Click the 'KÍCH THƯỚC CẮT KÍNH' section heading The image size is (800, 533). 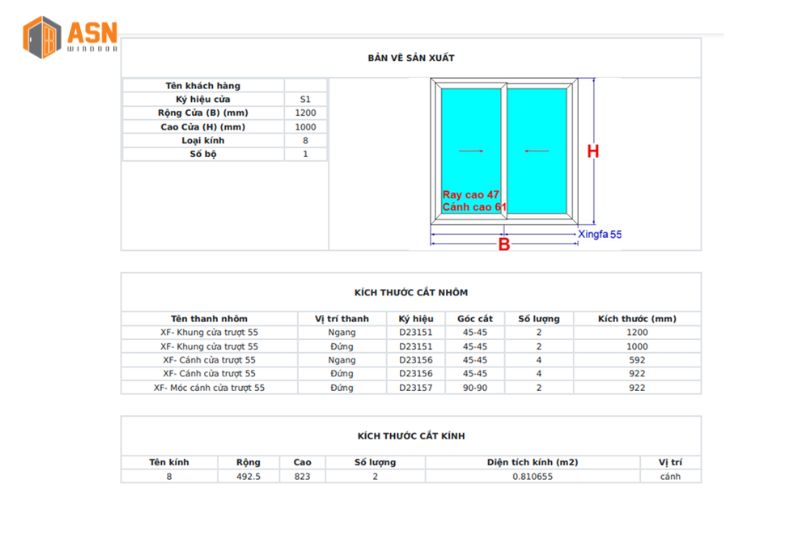pos(411,436)
